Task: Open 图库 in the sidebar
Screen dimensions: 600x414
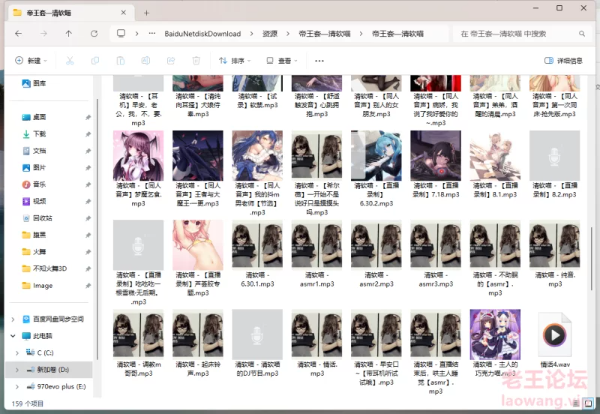Action: point(34,83)
